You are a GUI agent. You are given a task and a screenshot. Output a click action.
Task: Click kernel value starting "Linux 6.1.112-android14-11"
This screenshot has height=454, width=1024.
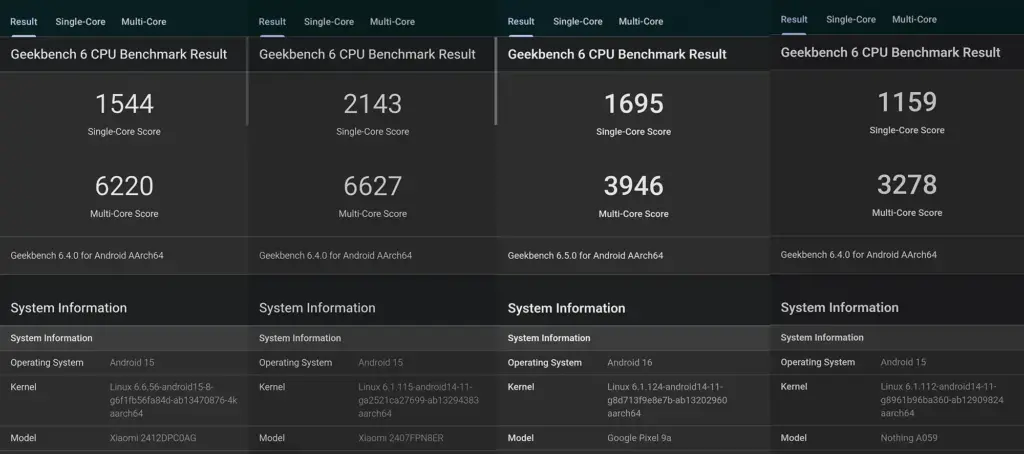(x=942, y=400)
